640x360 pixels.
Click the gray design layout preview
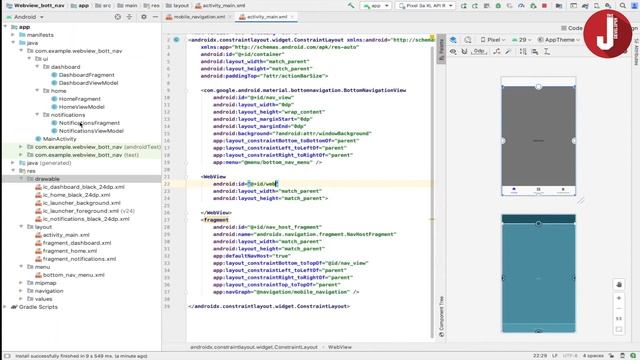pyautogui.click(x=538, y=136)
